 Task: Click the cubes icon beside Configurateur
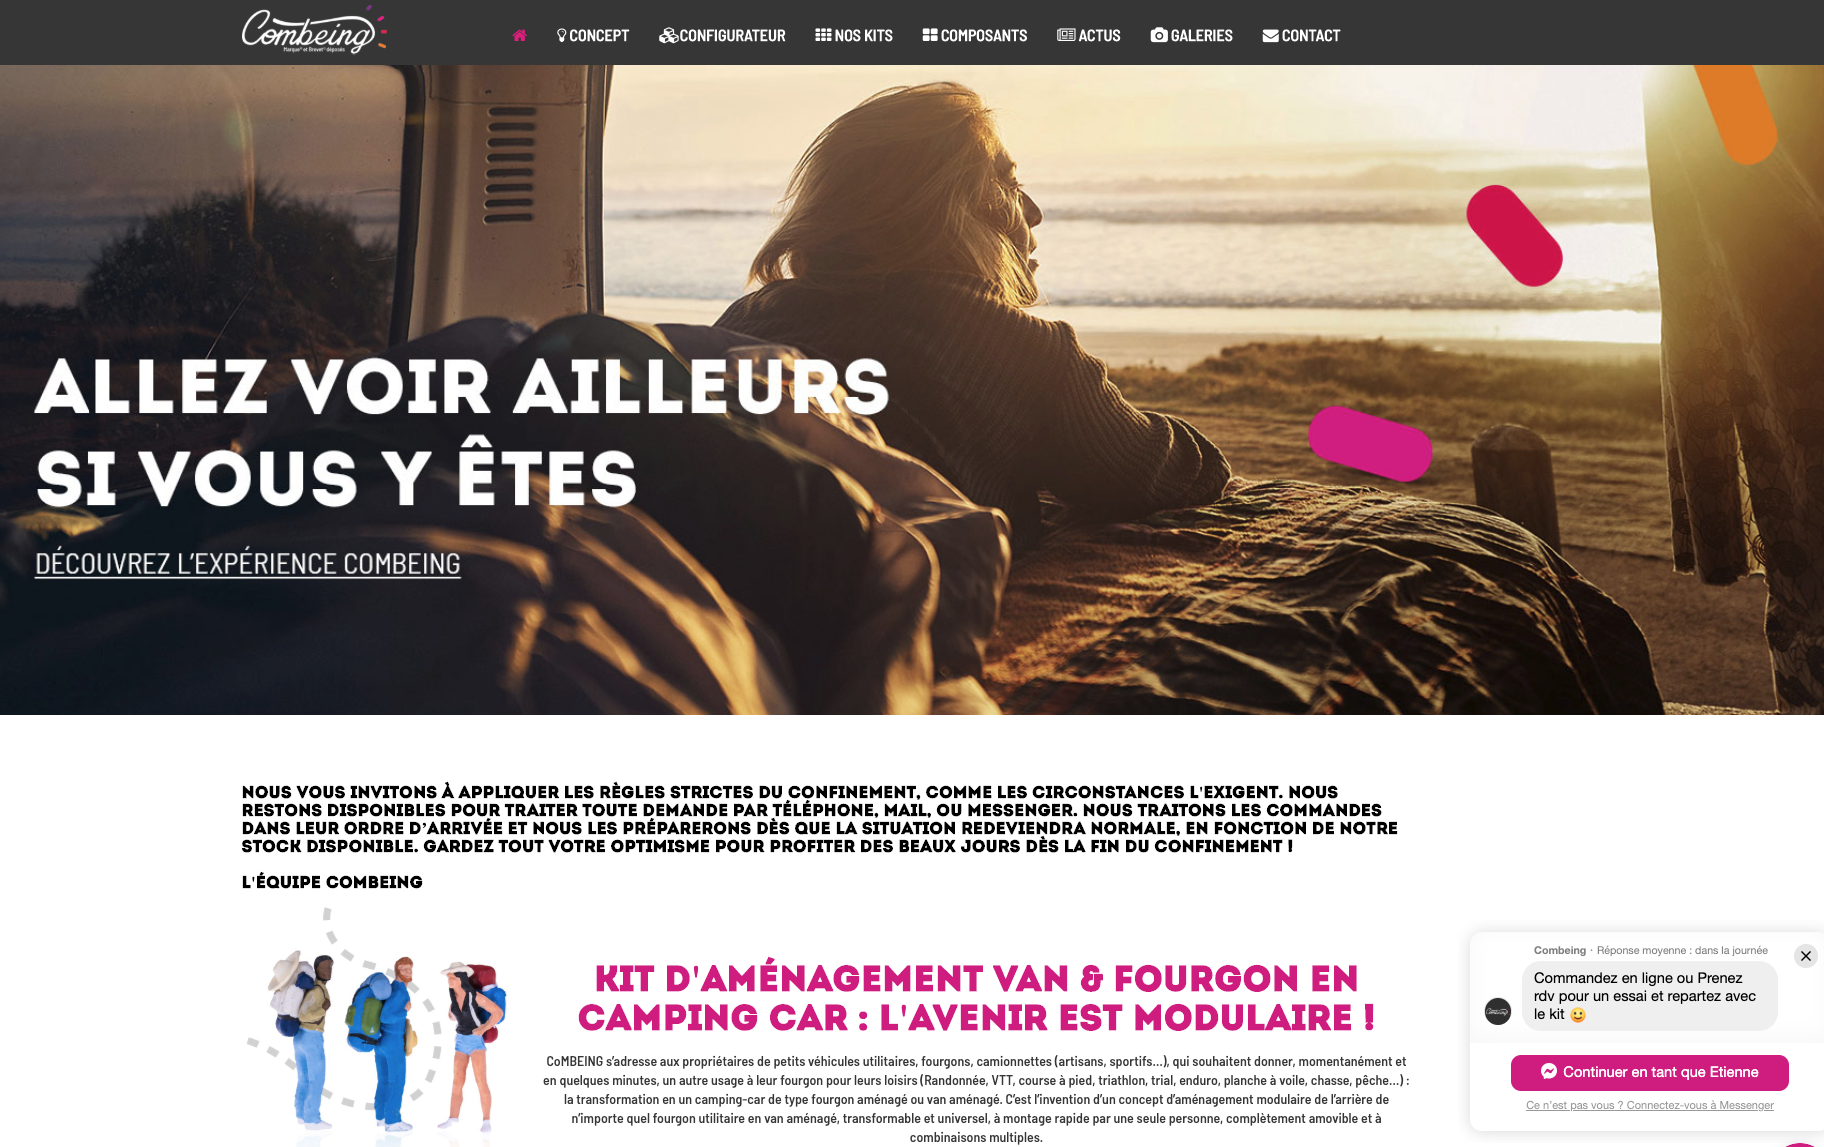(668, 36)
